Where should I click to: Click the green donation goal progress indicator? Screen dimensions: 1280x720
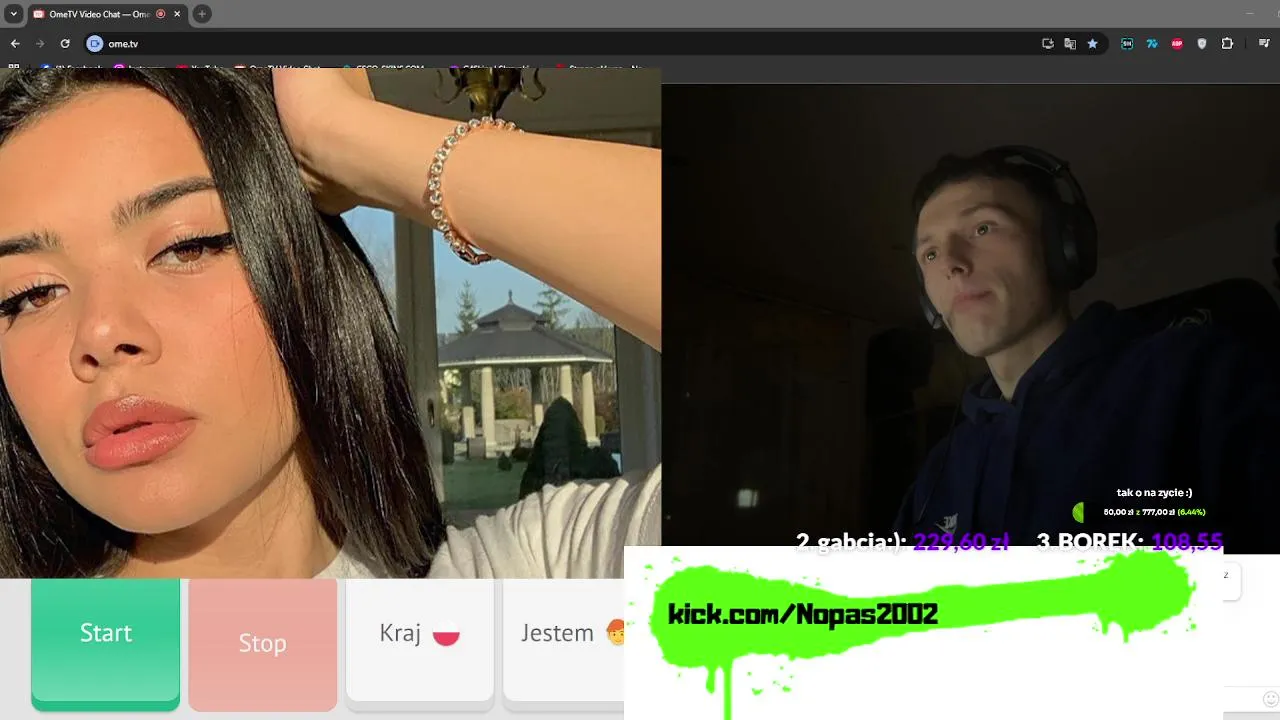(x=1078, y=512)
